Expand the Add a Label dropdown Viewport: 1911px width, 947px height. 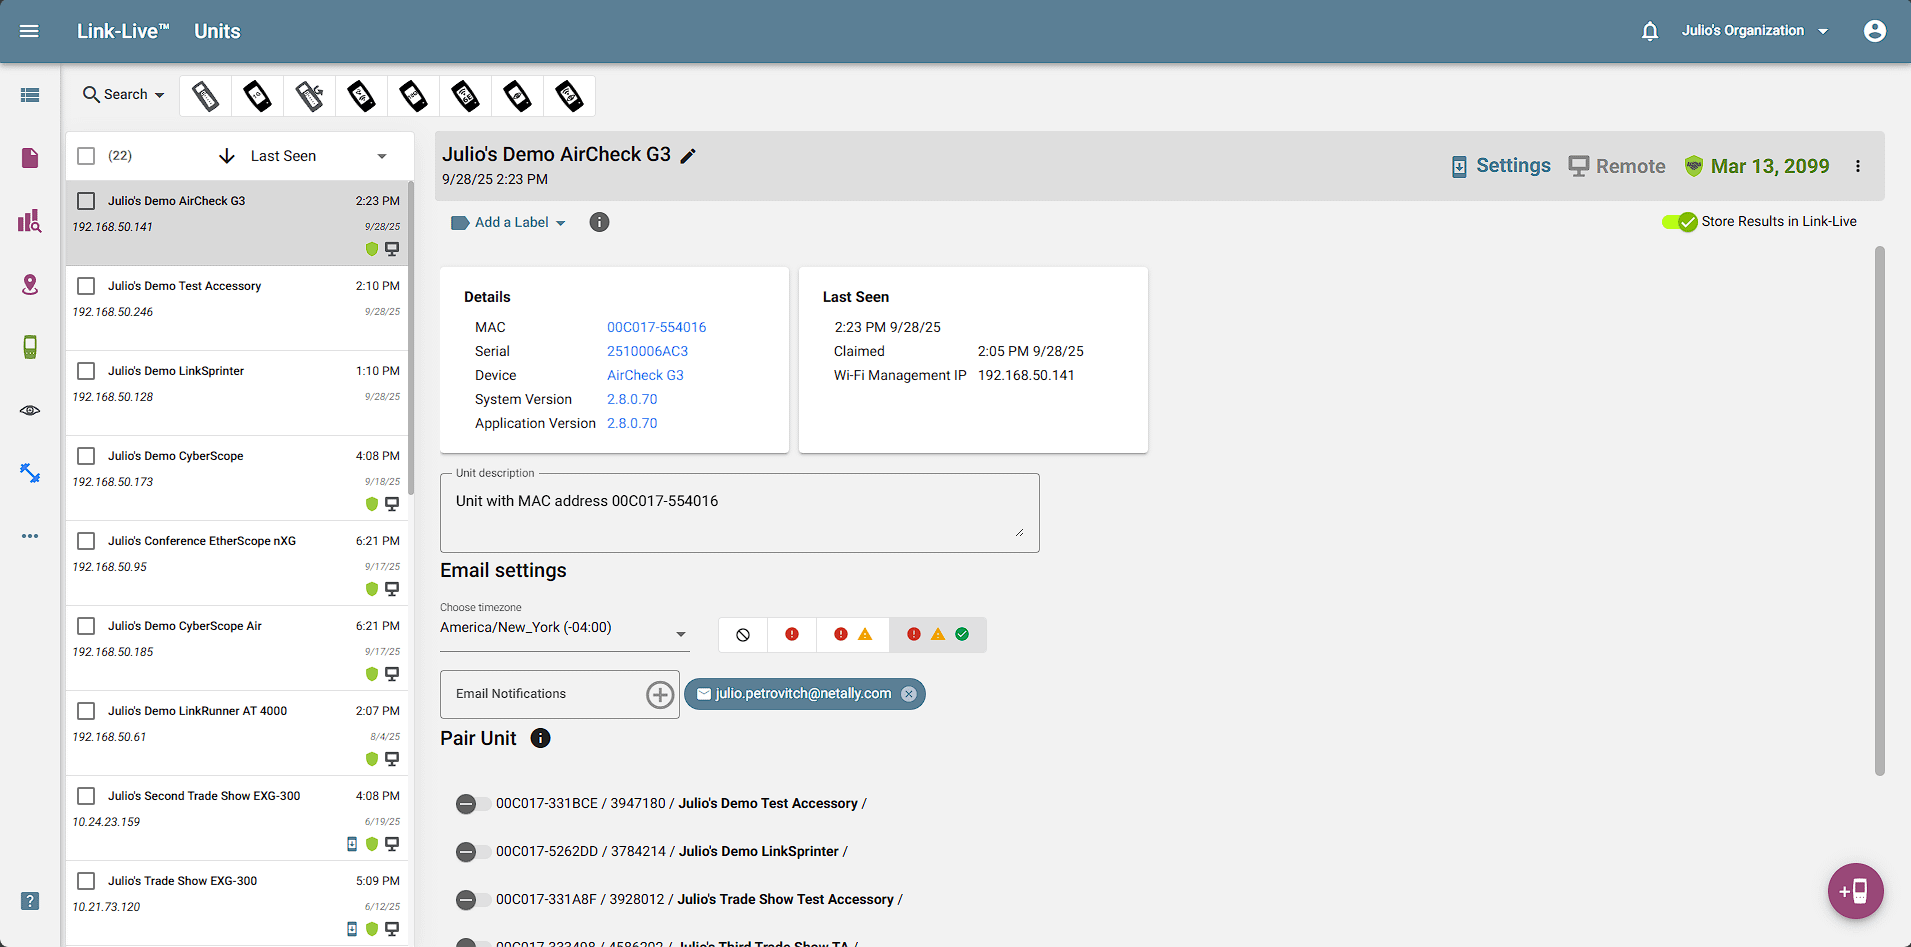561,222
